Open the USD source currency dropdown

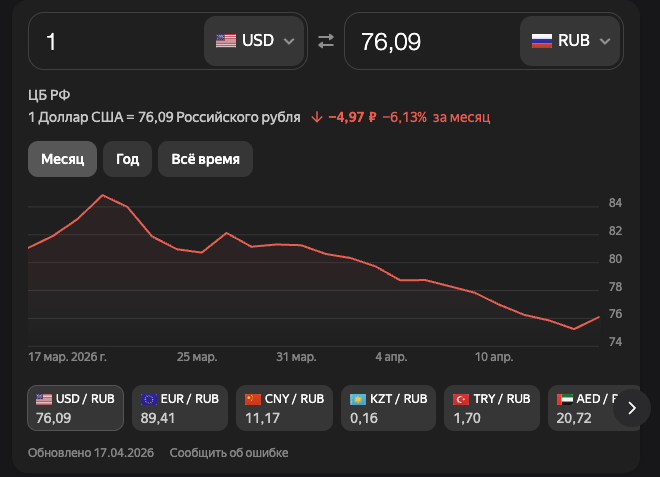click(255, 41)
